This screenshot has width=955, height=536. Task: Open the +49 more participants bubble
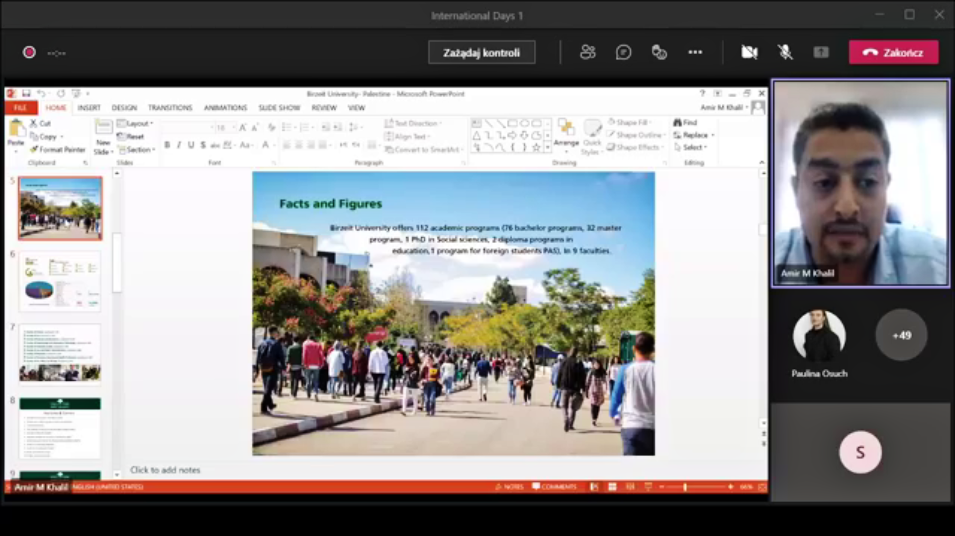(x=901, y=335)
